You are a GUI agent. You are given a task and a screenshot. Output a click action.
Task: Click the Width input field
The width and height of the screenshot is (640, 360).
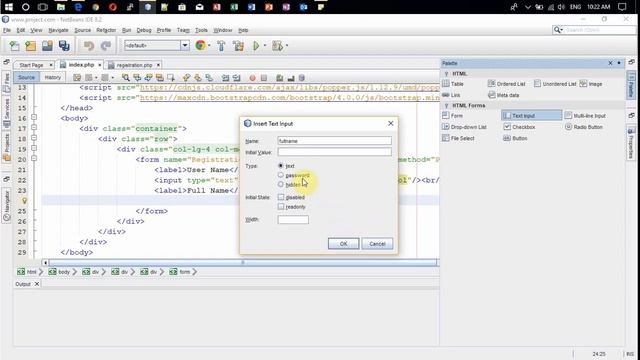click(x=293, y=220)
